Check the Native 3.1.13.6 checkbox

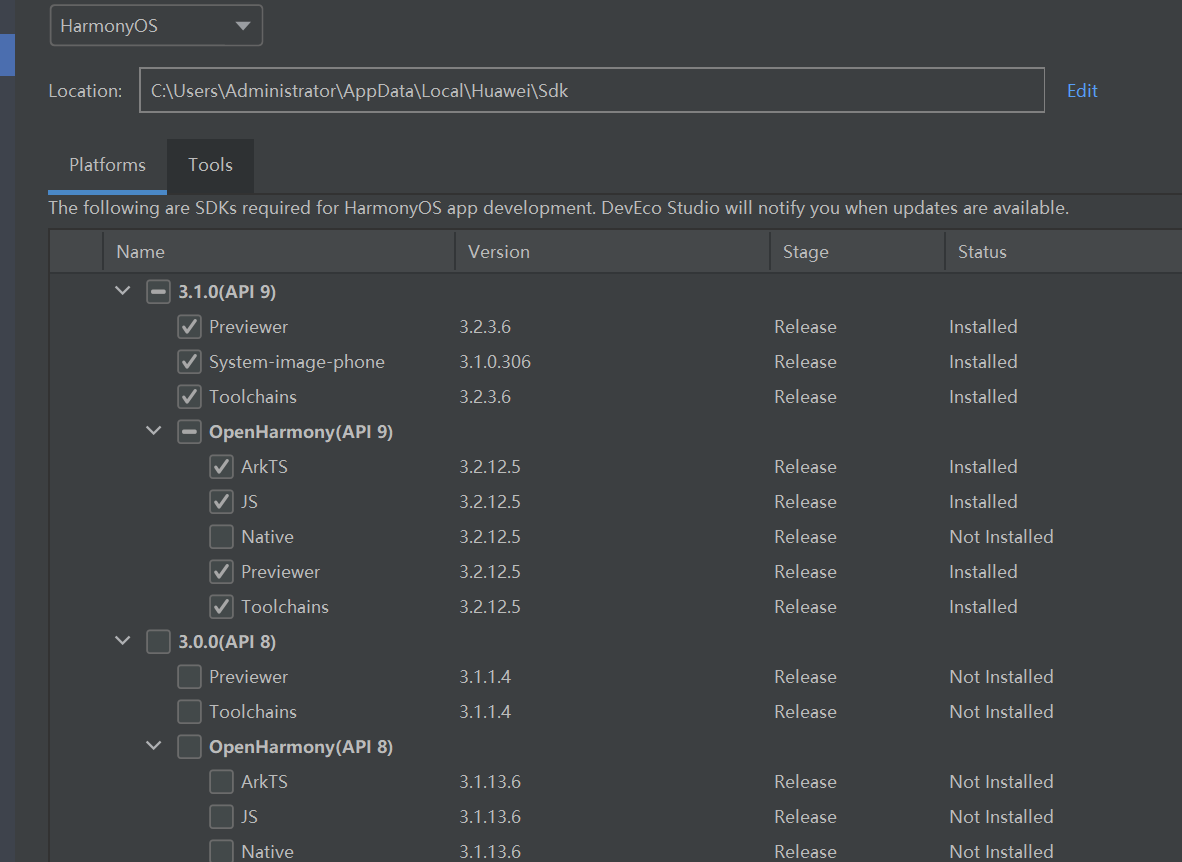pyautogui.click(x=221, y=851)
